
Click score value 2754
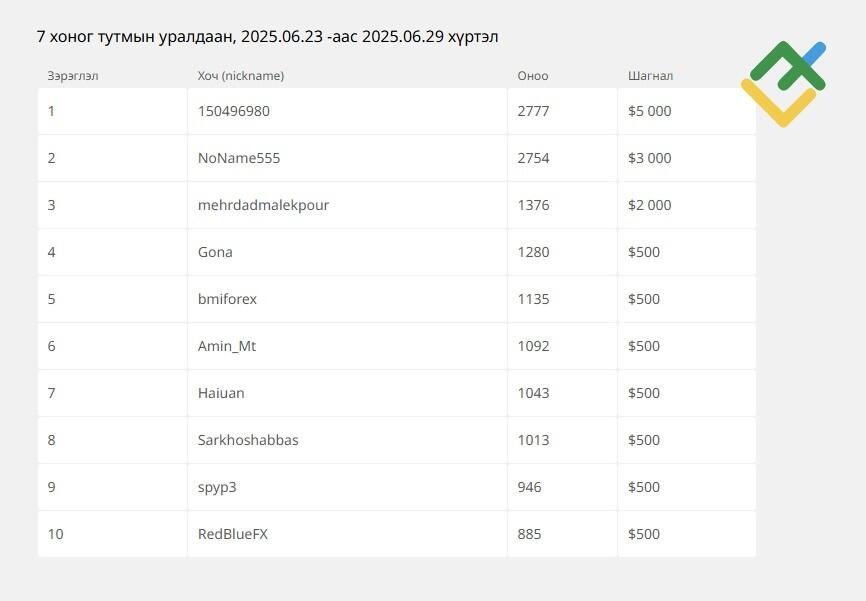pyautogui.click(x=533, y=158)
